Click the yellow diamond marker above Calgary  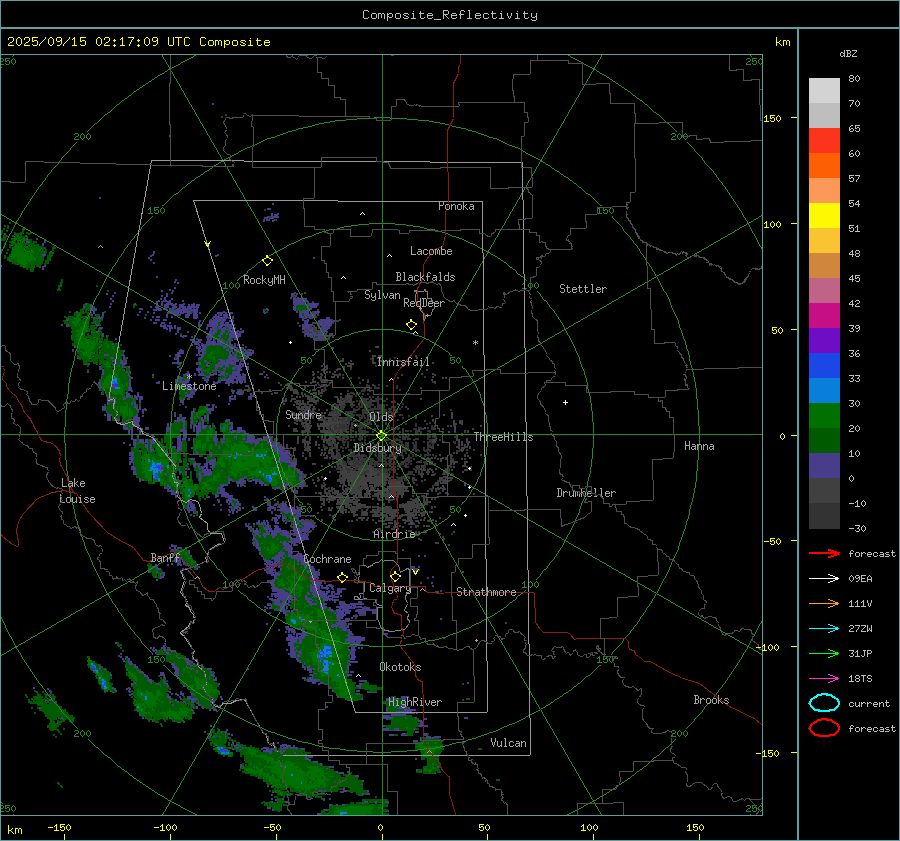tap(395, 576)
